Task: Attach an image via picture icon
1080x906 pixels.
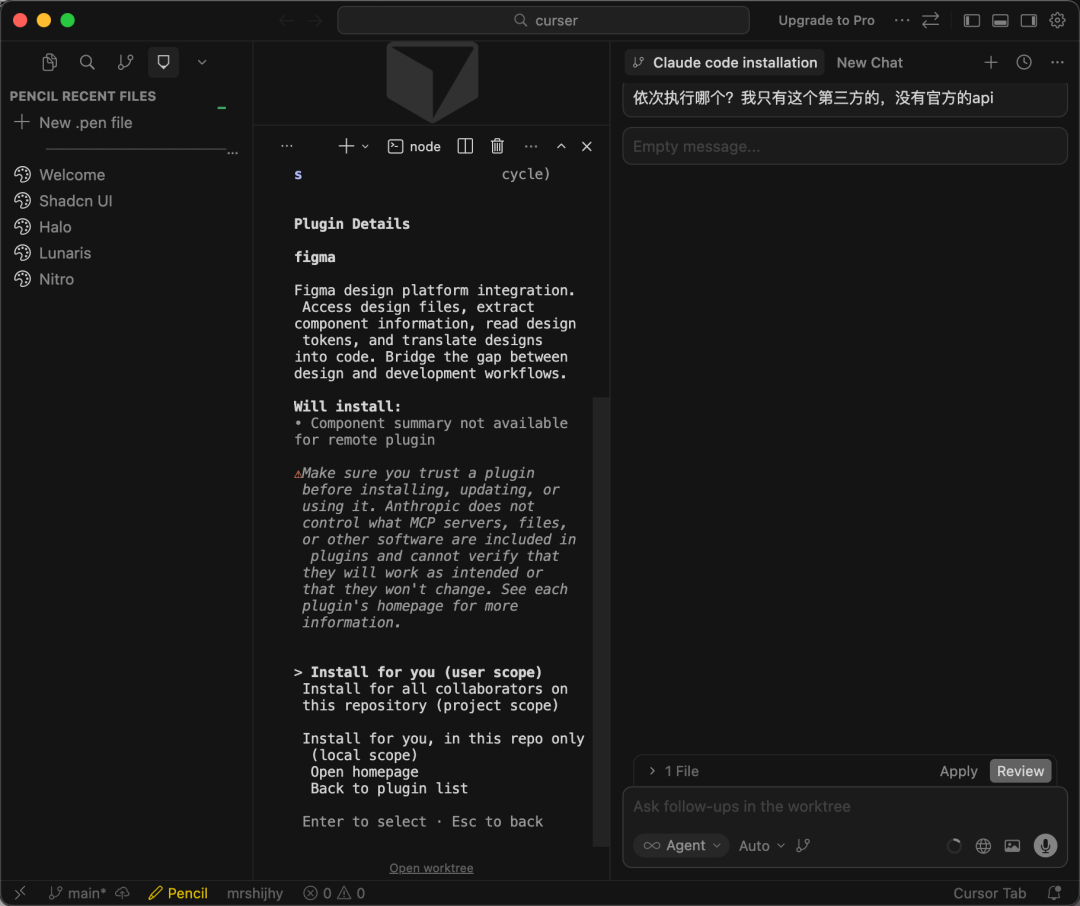Action: 1012,845
